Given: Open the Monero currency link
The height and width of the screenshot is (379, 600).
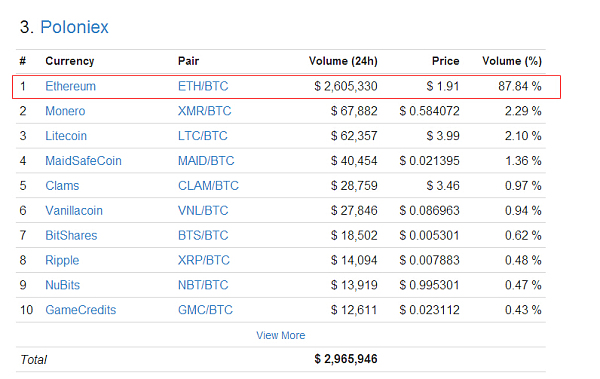Looking at the screenshot, I should [65, 111].
